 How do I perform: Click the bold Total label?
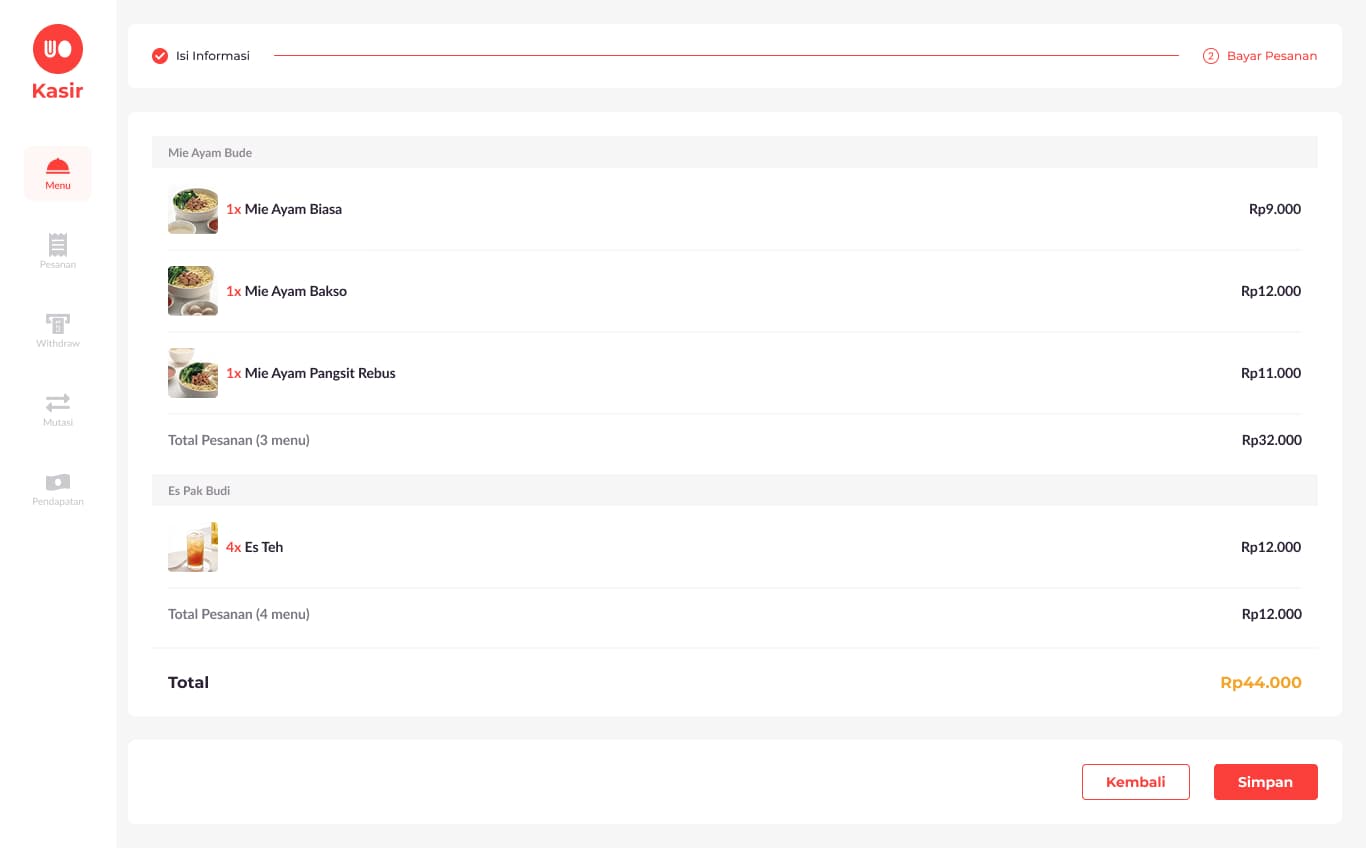188,683
